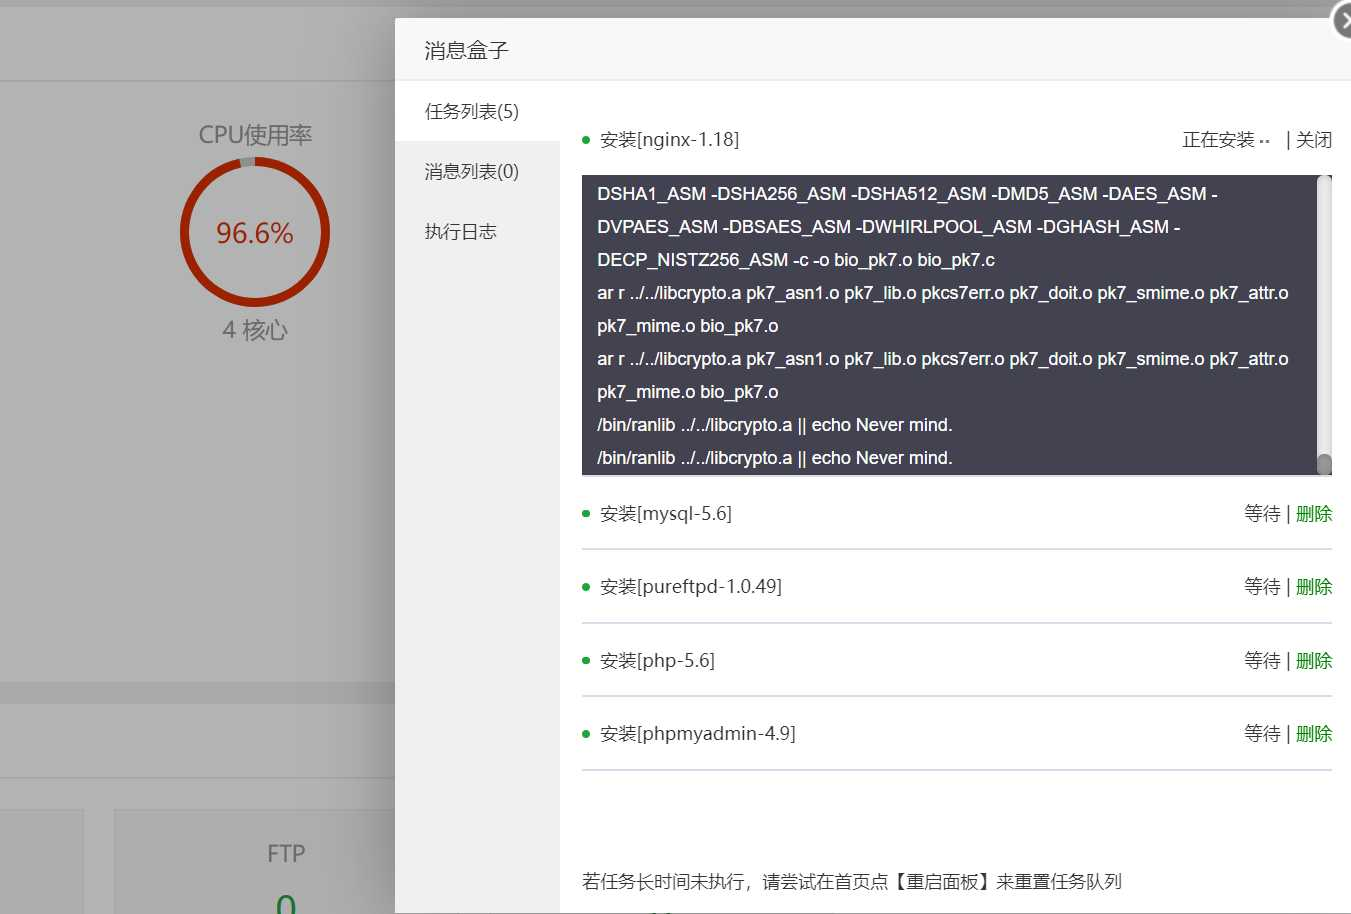1351x914 pixels.
Task: Click the green bullet beside mysql-5.6
Action: (586, 514)
